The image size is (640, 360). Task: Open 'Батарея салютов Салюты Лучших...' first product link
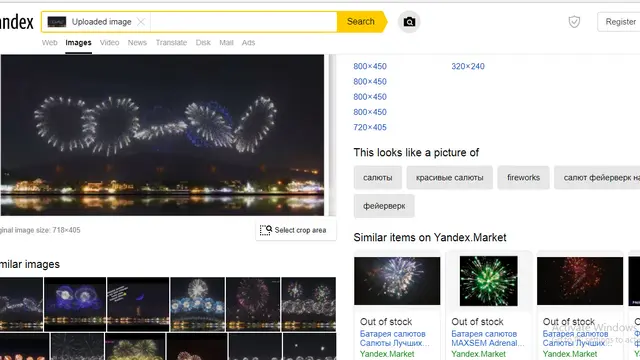(x=394, y=338)
